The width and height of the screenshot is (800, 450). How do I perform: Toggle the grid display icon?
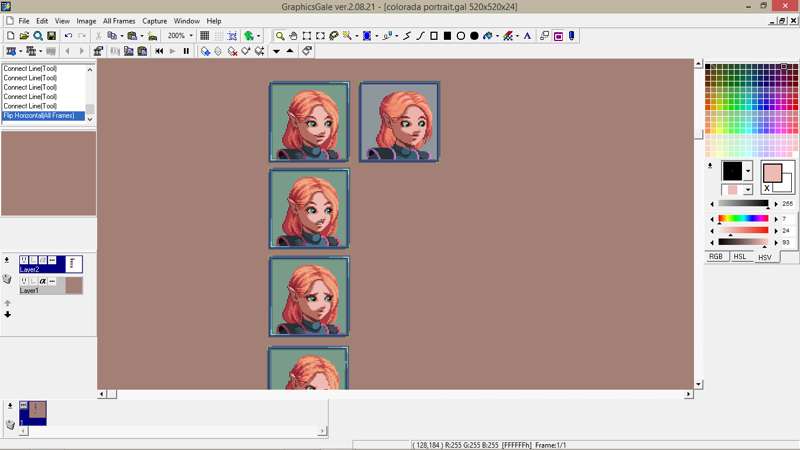205,36
